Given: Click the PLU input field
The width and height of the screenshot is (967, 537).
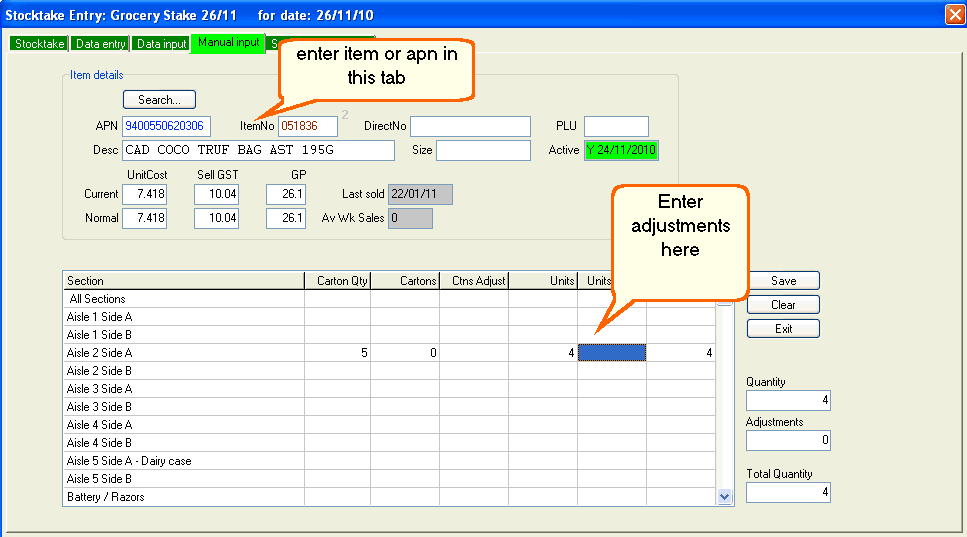Looking at the screenshot, I should pyautogui.click(x=616, y=126).
